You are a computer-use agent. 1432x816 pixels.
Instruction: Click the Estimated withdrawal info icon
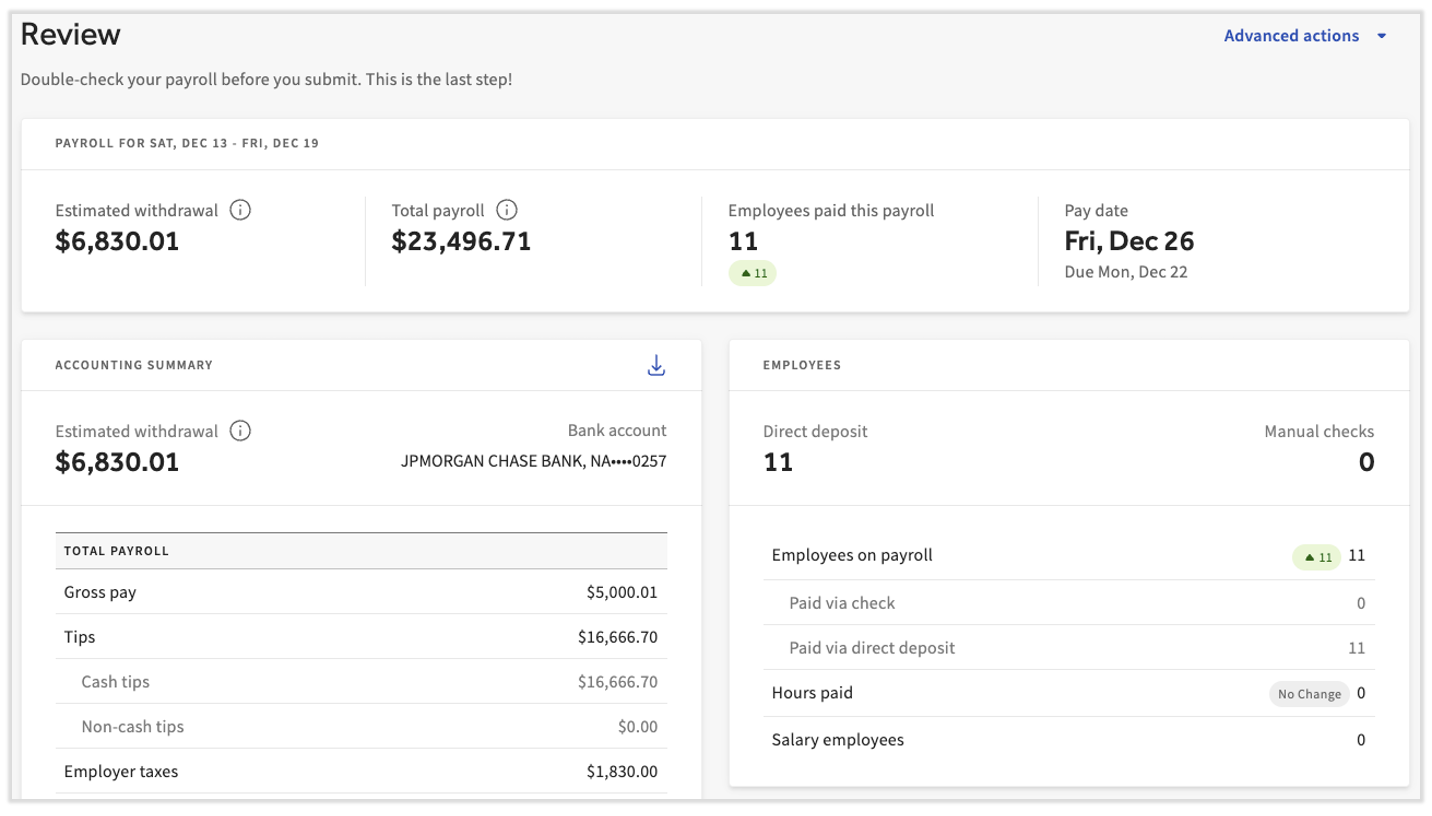point(241,210)
